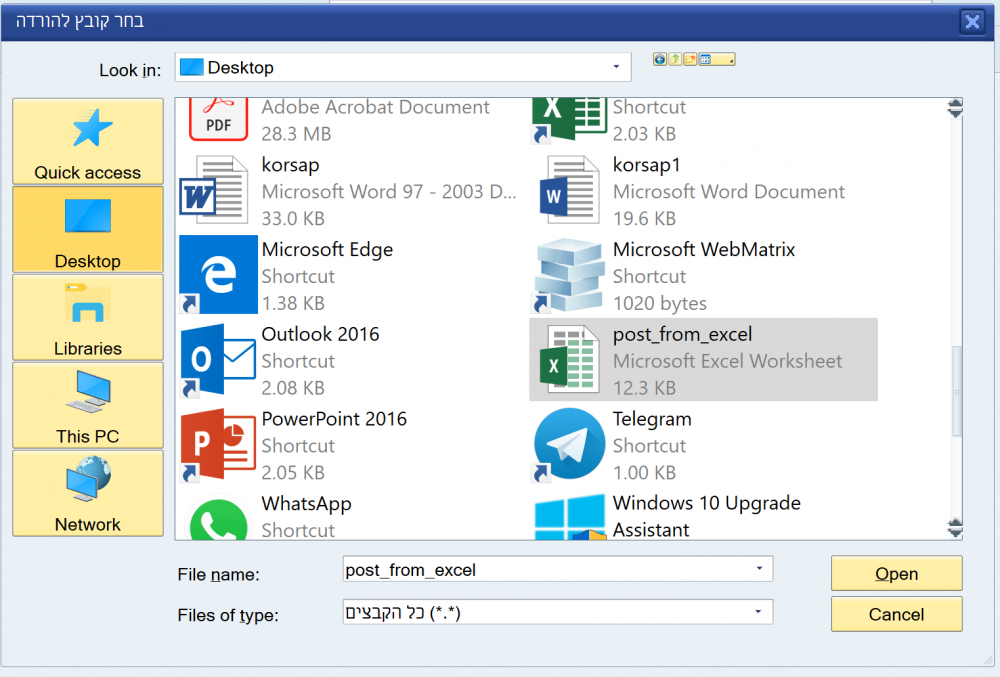Select the Adobe Acrobat PDF file icon
This screenshot has height=677, width=1000.
(x=218, y=119)
